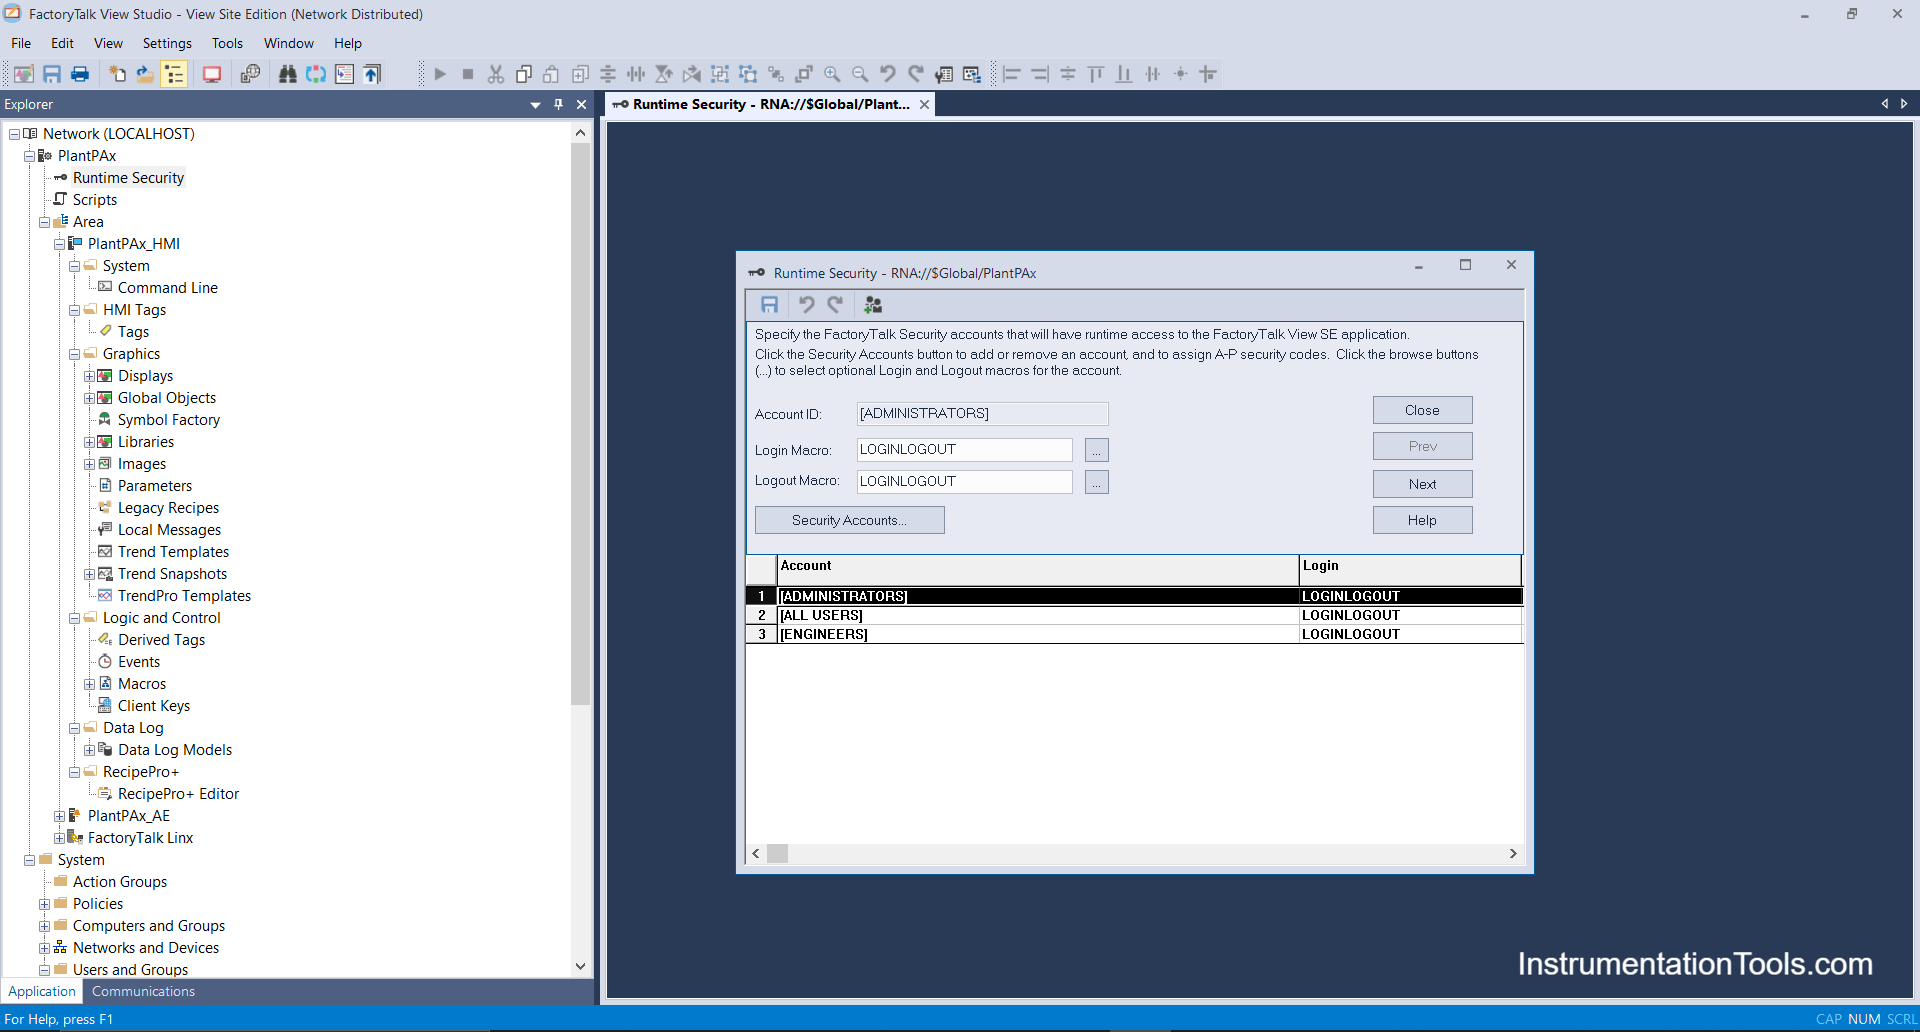Browse for Logout Macro with ellipsis button
This screenshot has height=1032, width=1920.
[x=1097, y=482]
